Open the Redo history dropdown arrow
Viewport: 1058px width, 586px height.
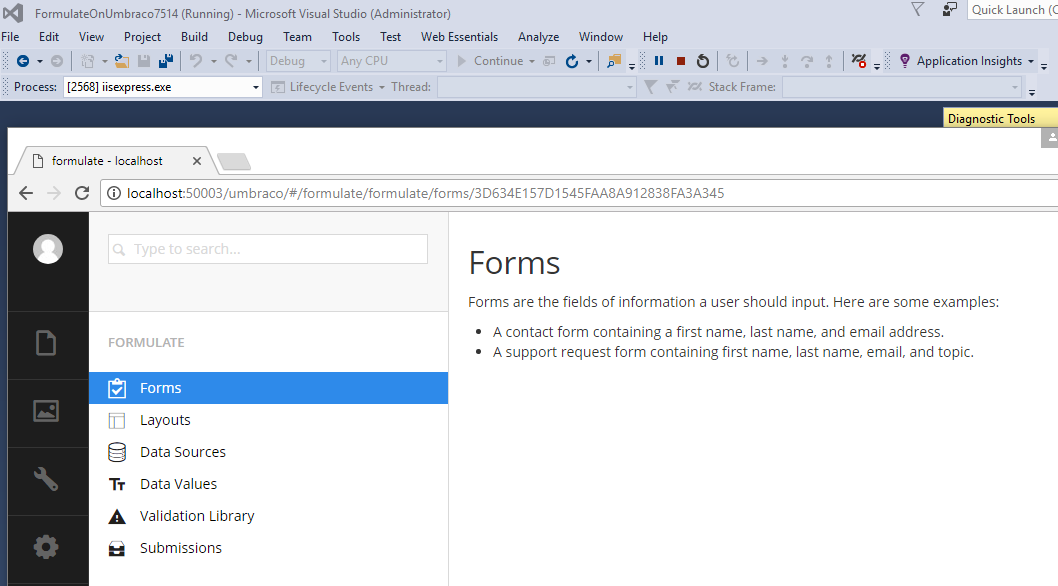[248, 61]
